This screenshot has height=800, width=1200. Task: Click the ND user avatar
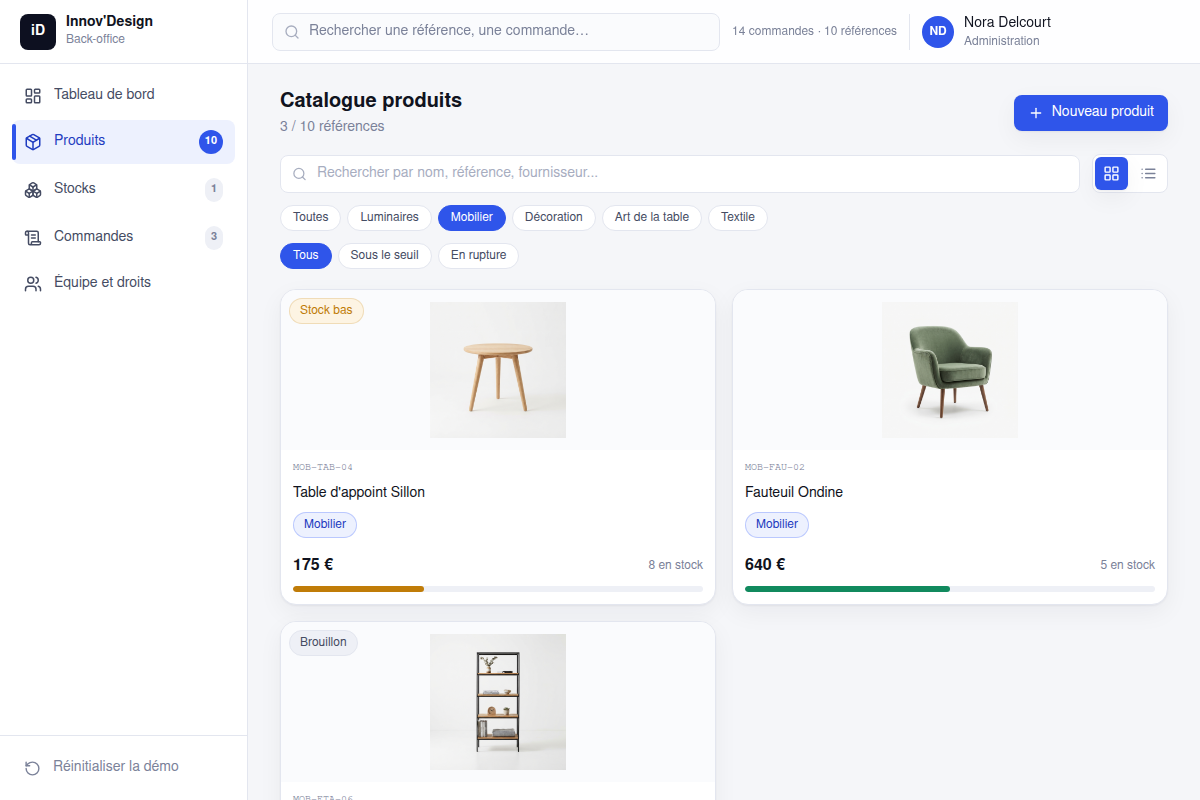click(938, 32)
